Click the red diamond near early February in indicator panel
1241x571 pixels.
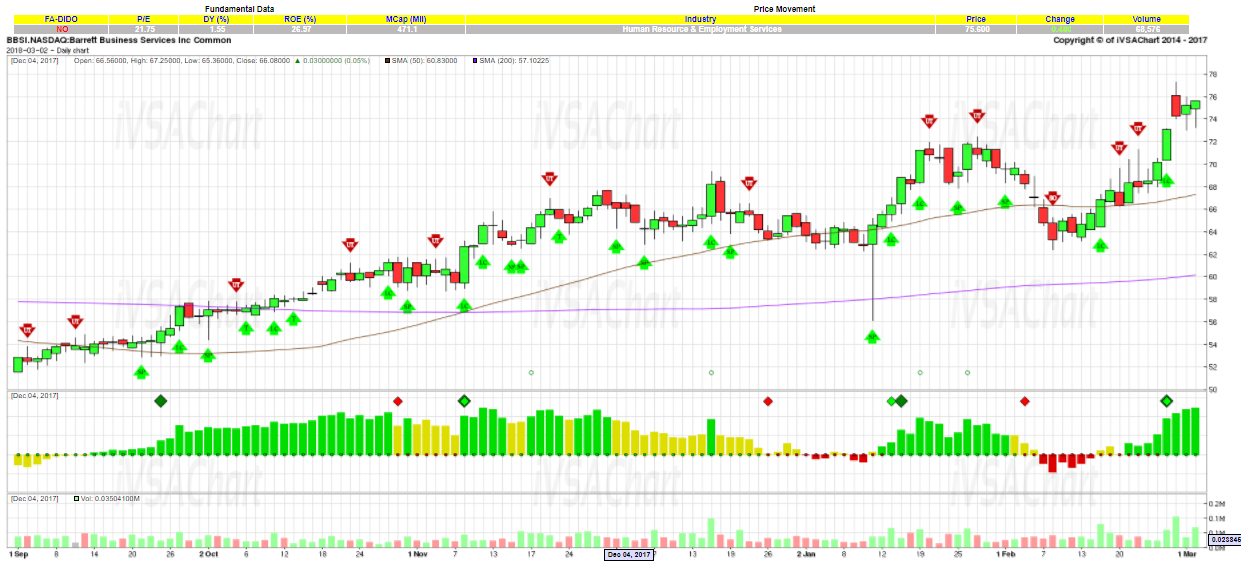tap(1024, 401)
